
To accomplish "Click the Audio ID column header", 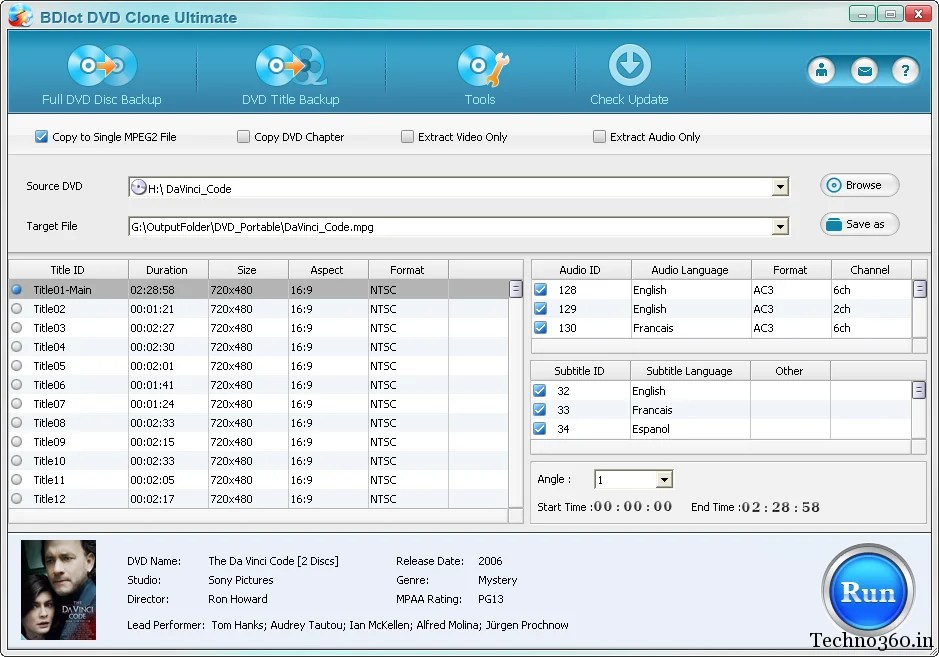I will 580,270.
